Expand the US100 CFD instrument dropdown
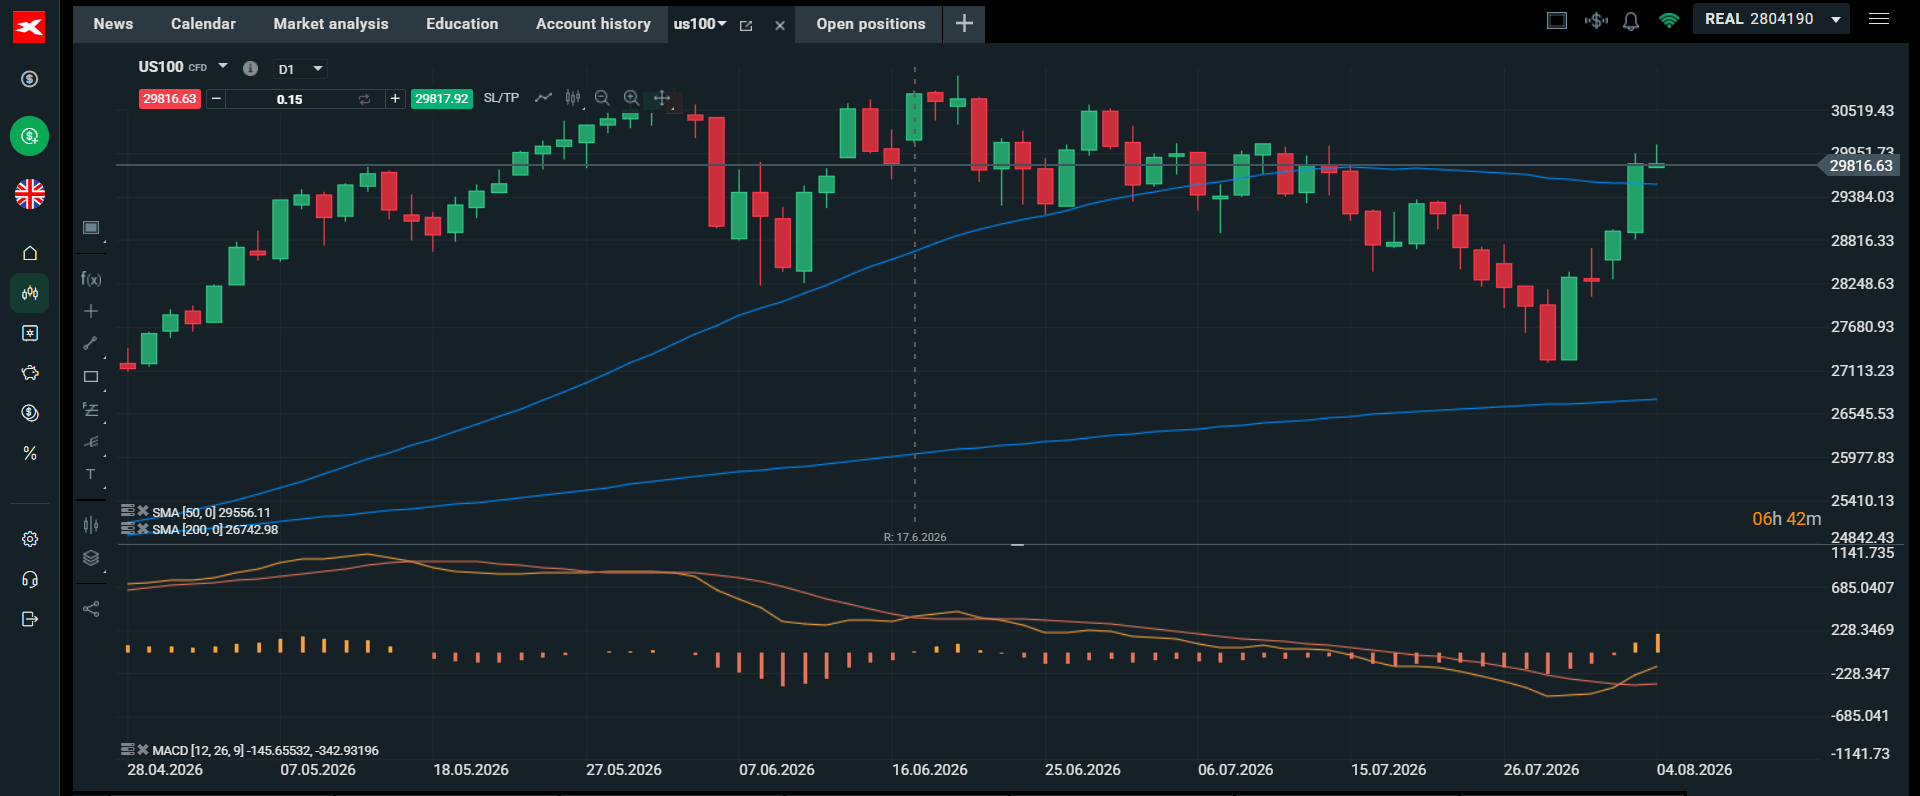 (183, 67)
